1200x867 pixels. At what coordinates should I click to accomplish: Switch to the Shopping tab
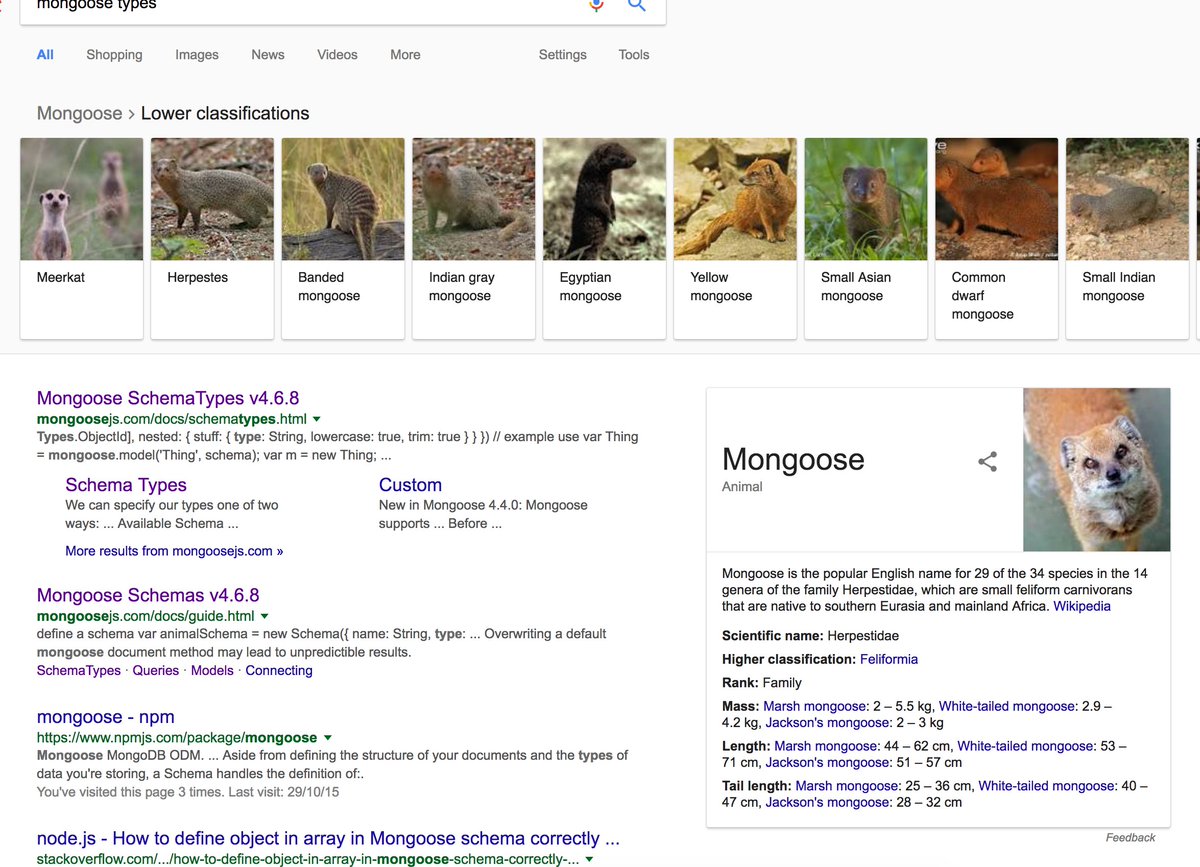pyautogui.click(x=114, y=55)
